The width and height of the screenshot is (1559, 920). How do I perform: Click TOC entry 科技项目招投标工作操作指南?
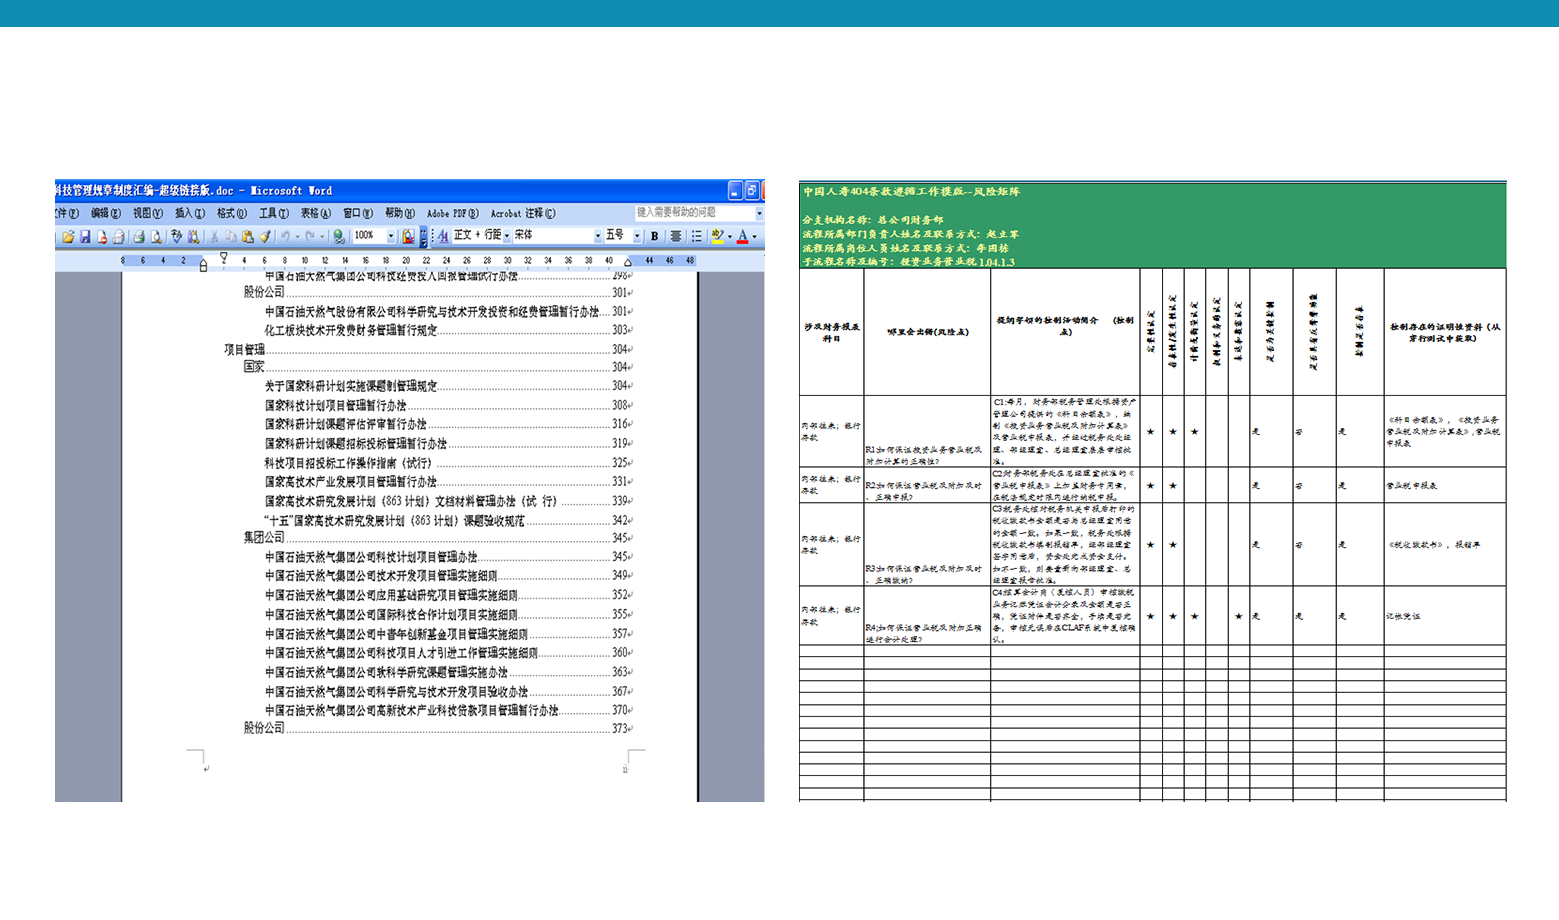pyautogui.click(x=347, y=463)
